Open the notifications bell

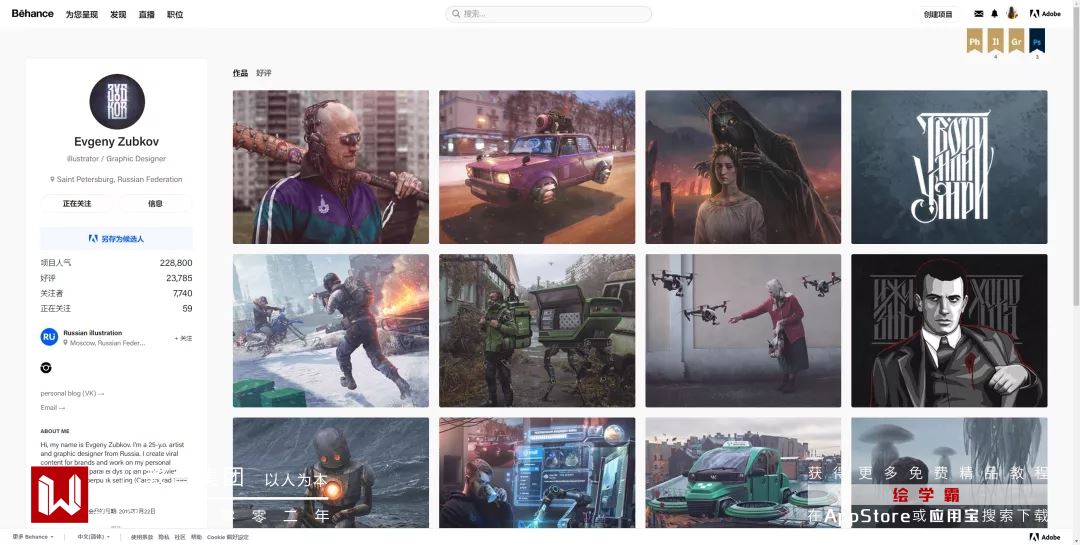point(995,14)
